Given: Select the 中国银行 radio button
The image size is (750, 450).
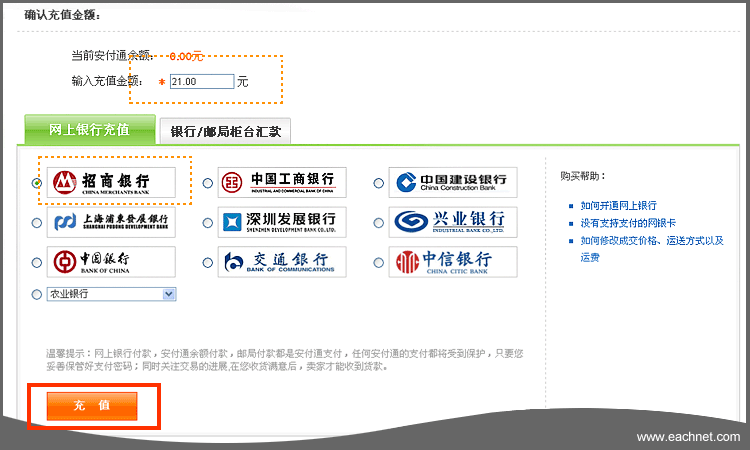Looking at the screenshot, I should coord(37,263).
